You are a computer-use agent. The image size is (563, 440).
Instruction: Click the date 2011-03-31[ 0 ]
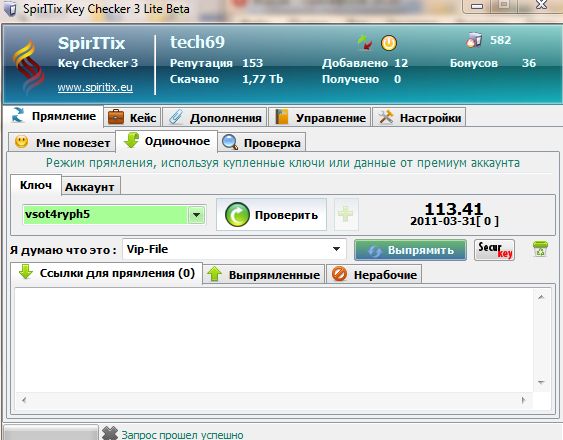(x=454, y=221)
